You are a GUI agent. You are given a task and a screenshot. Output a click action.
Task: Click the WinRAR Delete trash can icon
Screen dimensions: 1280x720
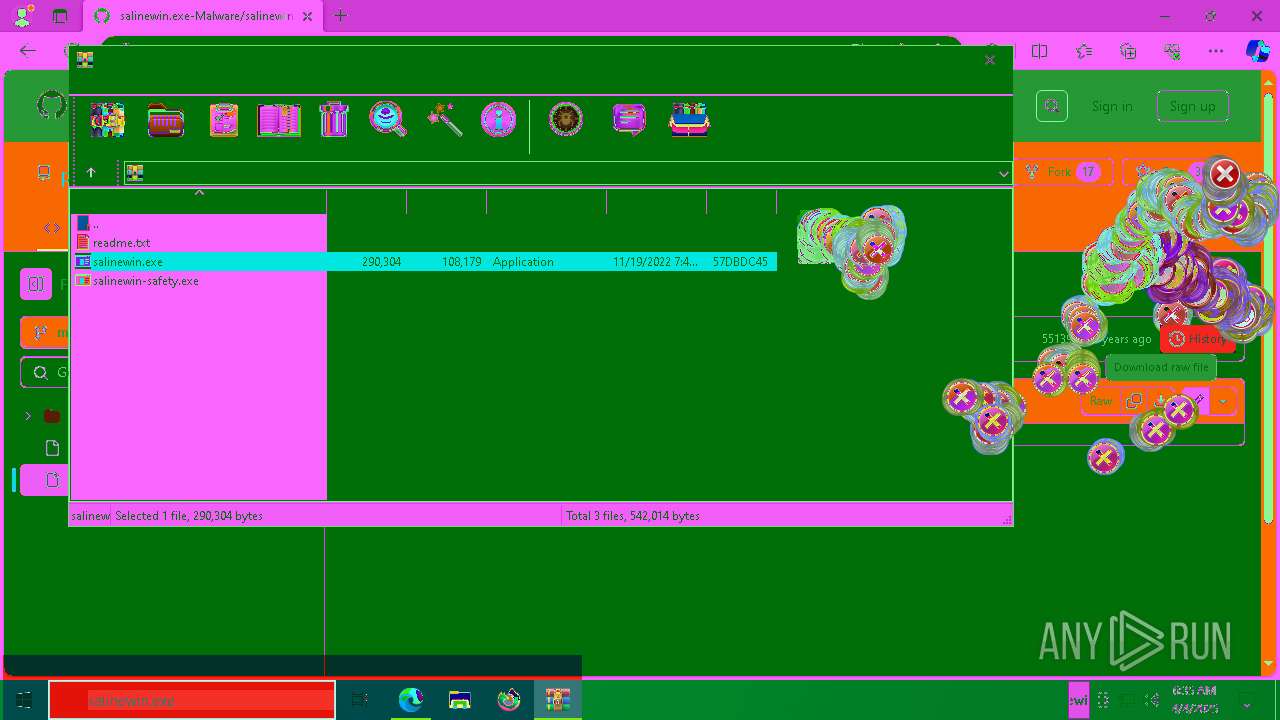(x=334, y=120)
